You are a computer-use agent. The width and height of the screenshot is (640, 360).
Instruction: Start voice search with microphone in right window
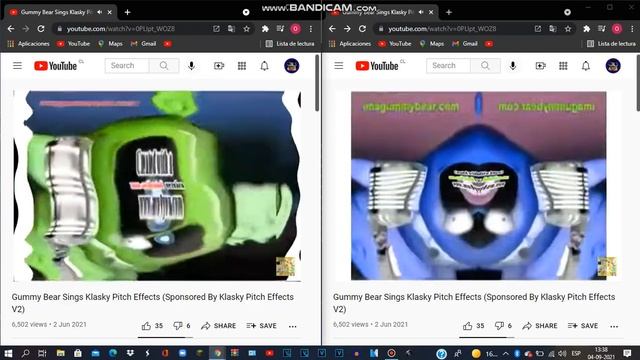[513, 66]
